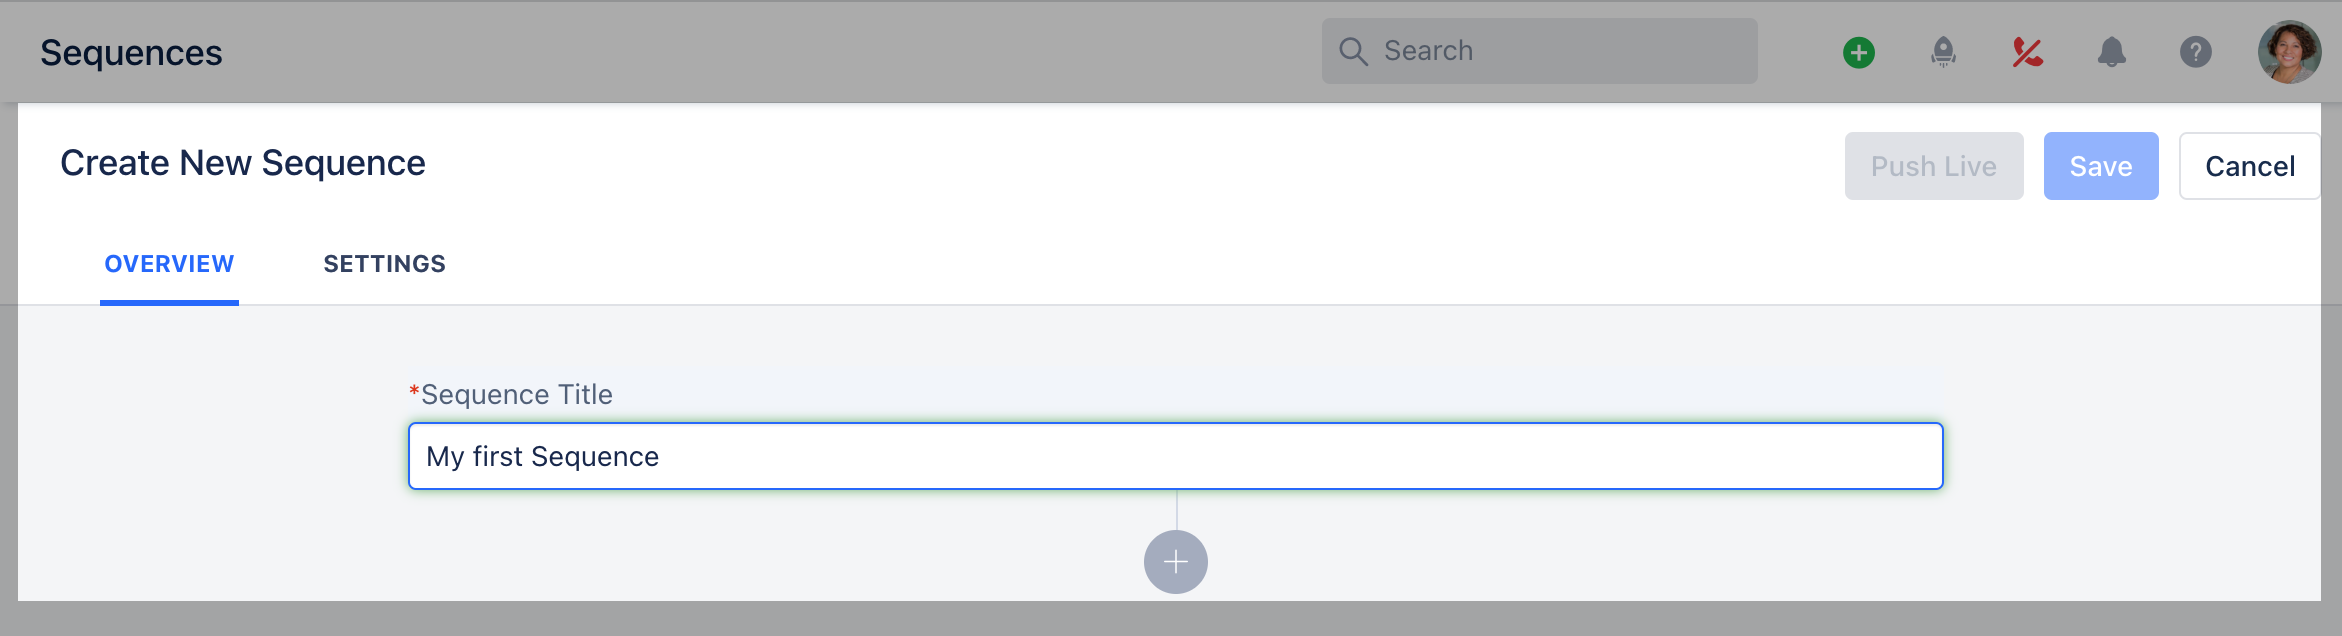The height and width of the screenshot is (636, 2342).
Task: Save the new sequence
Action: 2101,166
